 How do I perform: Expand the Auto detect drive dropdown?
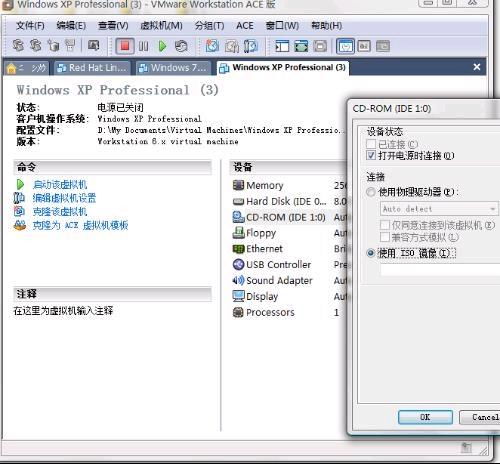tap(439, 209)
